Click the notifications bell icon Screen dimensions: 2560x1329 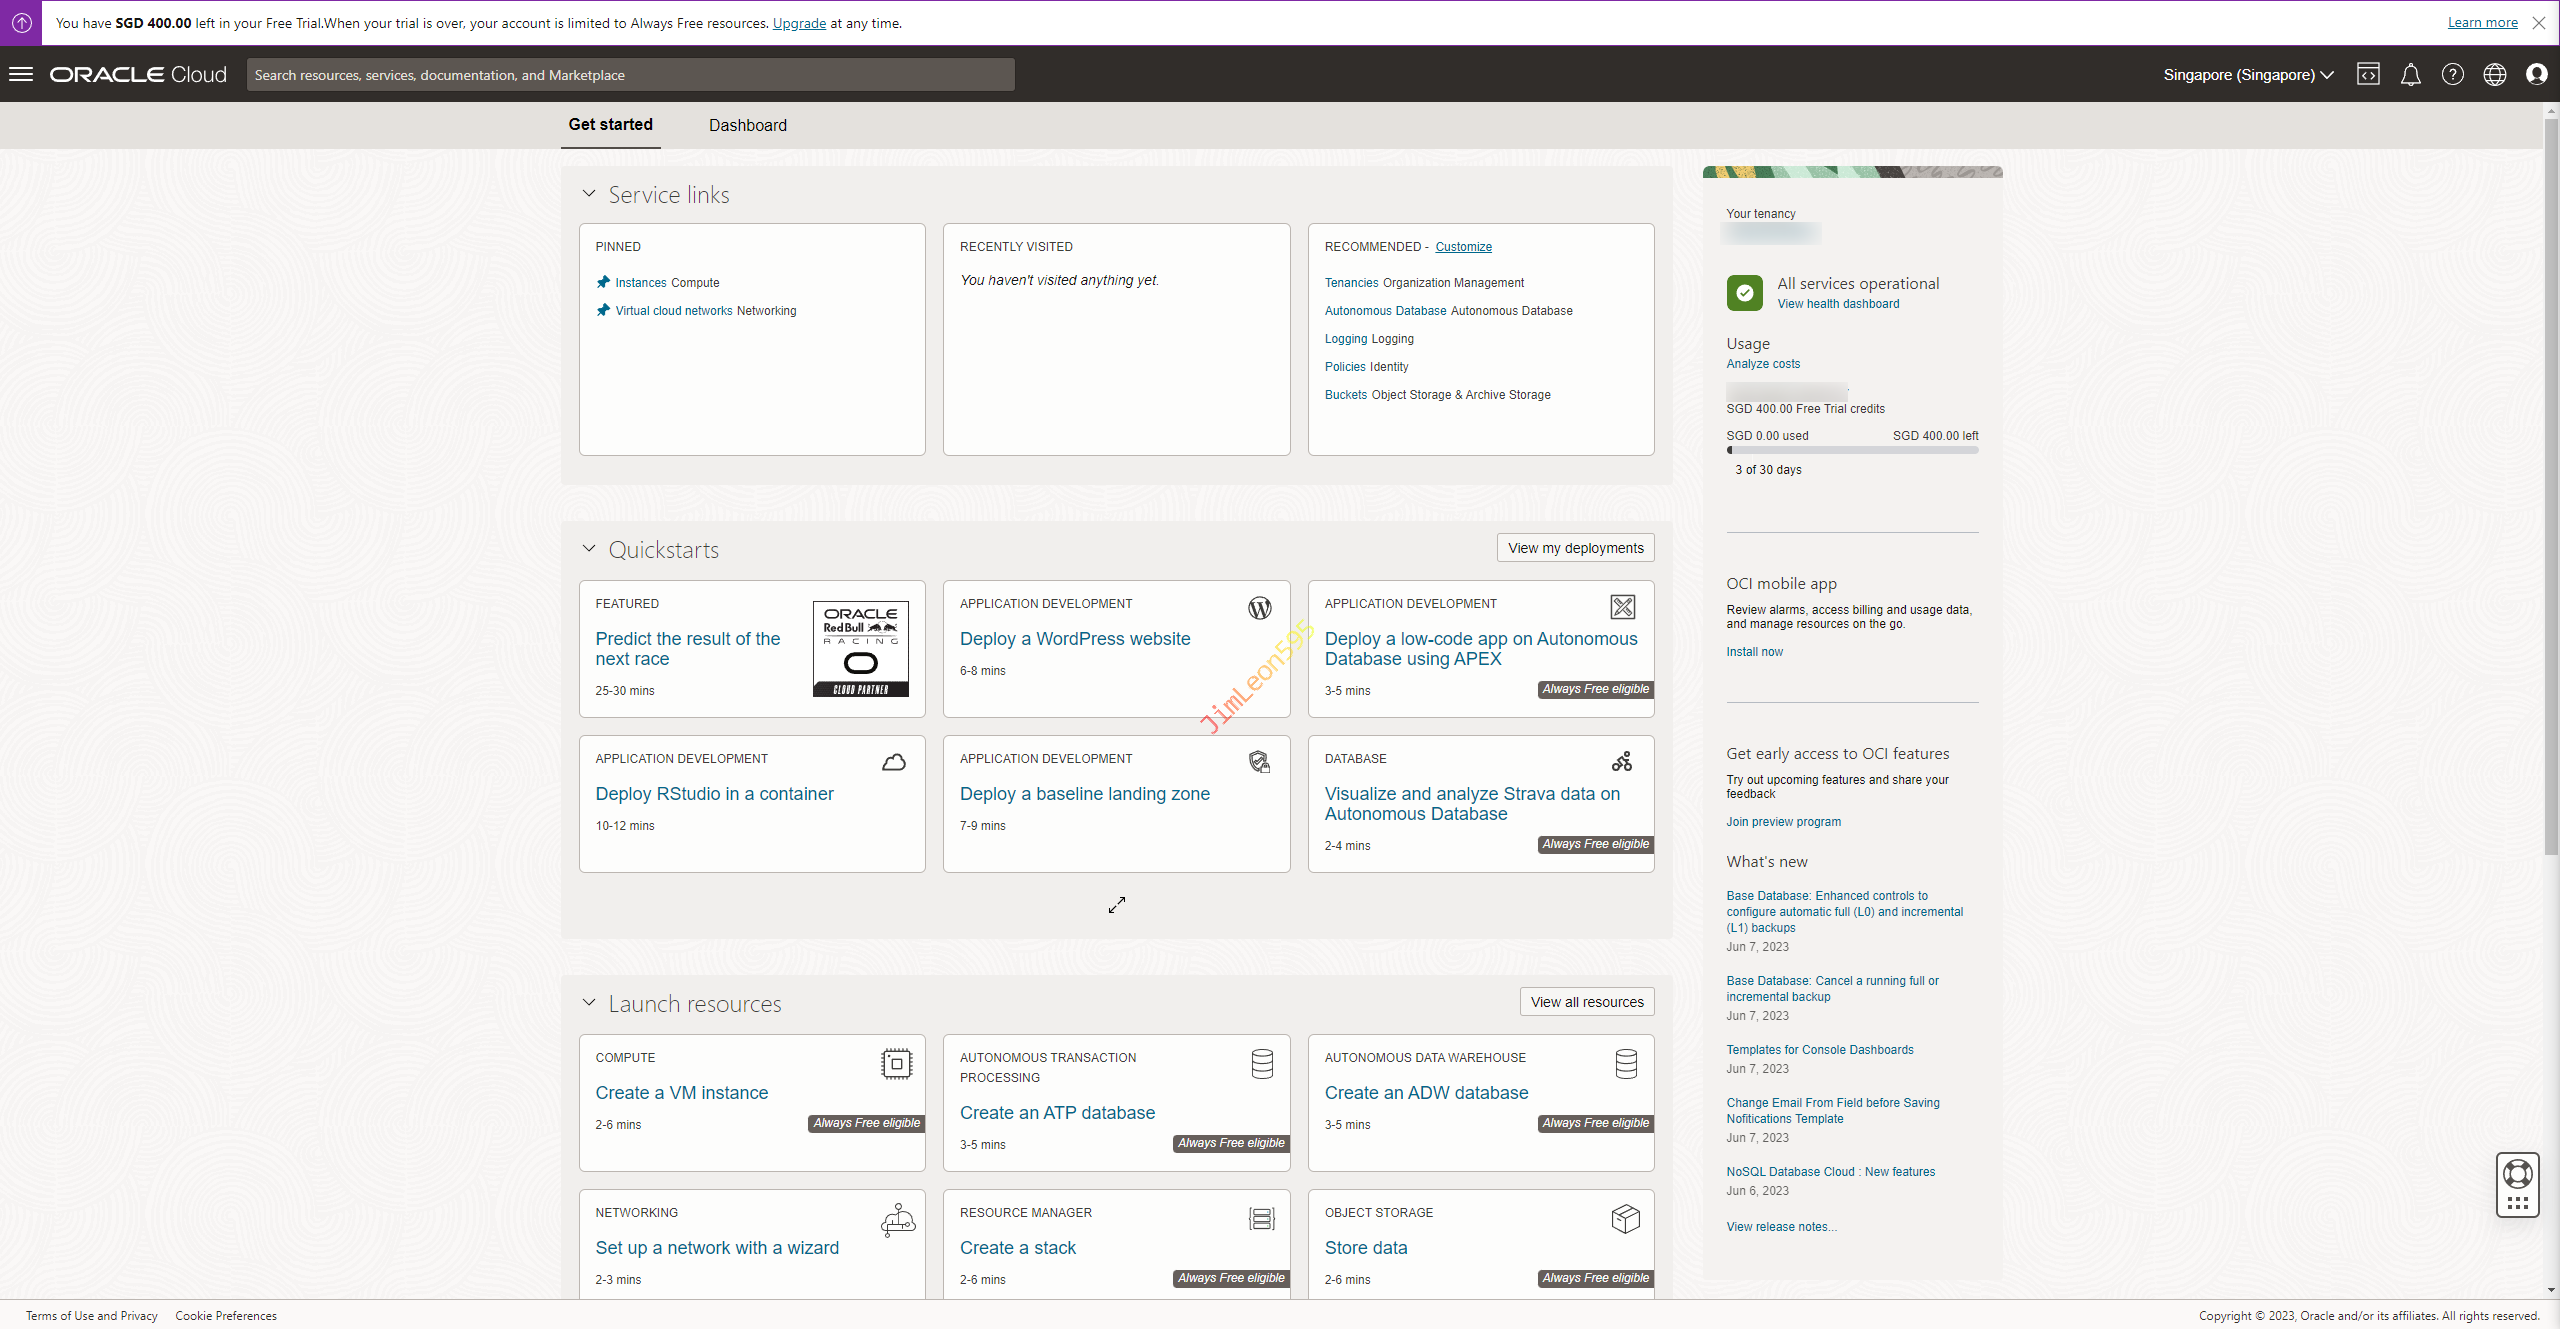2410,74
